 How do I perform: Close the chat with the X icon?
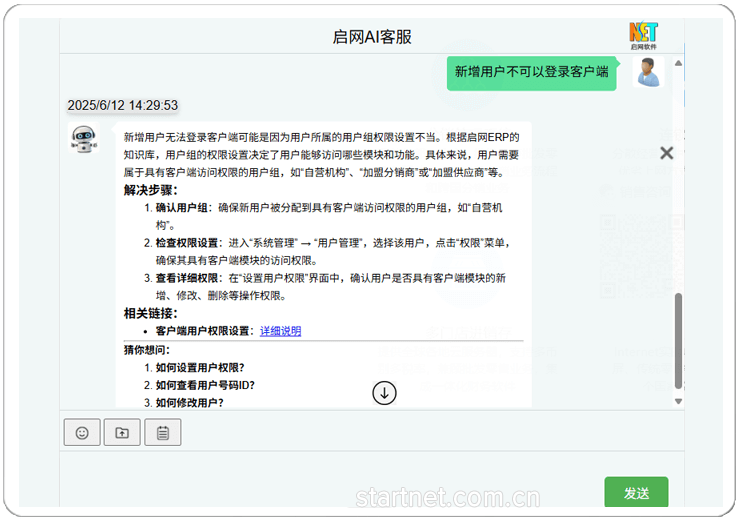[x=666, y=153]
